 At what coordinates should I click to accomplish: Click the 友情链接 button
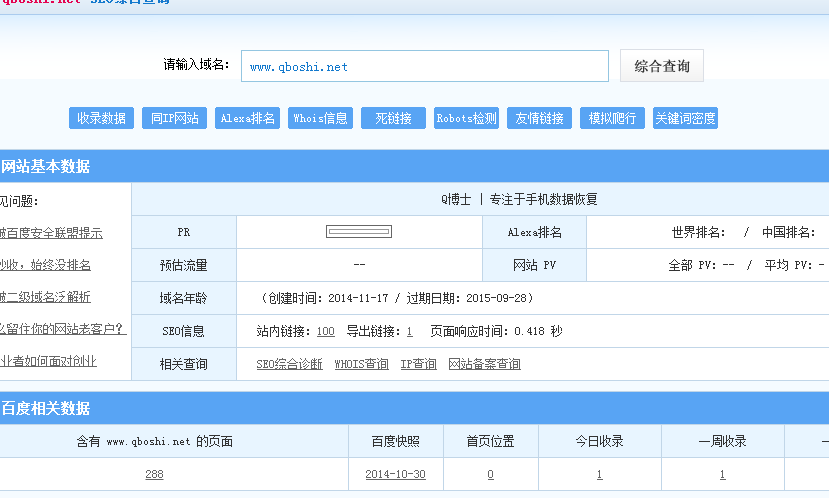539,118
